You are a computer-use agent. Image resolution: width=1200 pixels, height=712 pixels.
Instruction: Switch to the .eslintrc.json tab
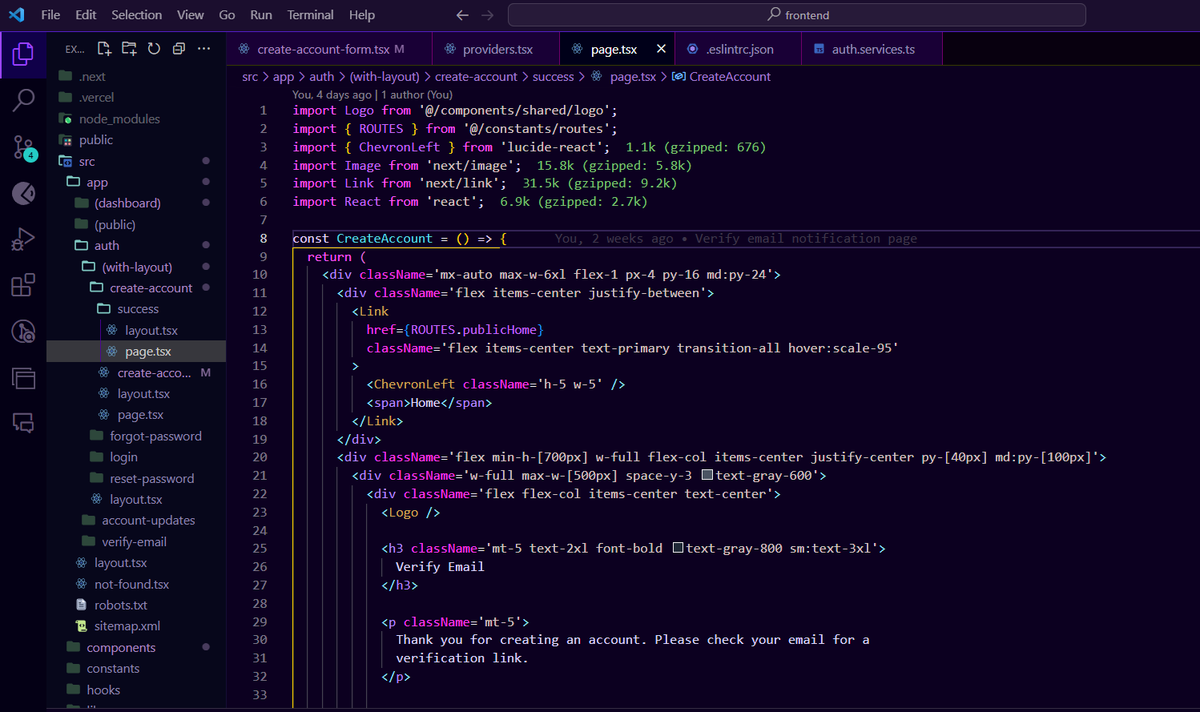point(739,49)
